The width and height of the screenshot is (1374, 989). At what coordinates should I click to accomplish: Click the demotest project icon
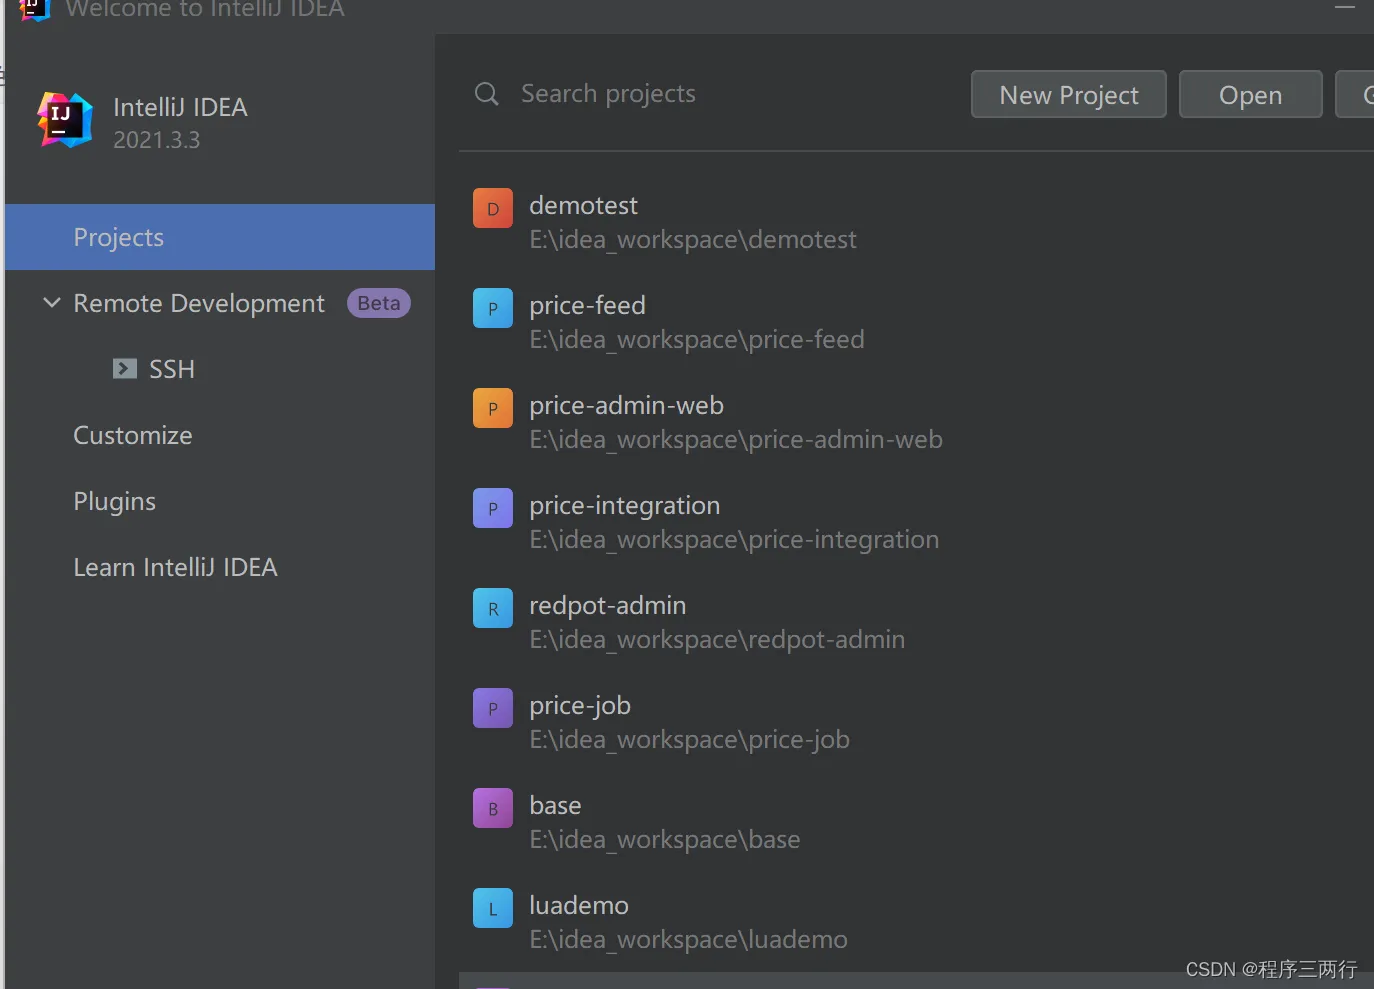(x=493, y=208)
